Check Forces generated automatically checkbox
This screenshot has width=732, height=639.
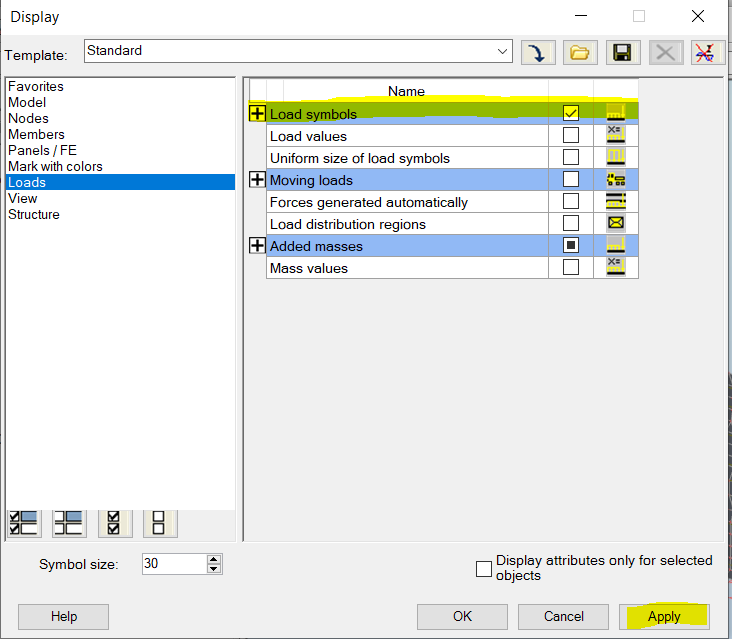tap(570, 201)
